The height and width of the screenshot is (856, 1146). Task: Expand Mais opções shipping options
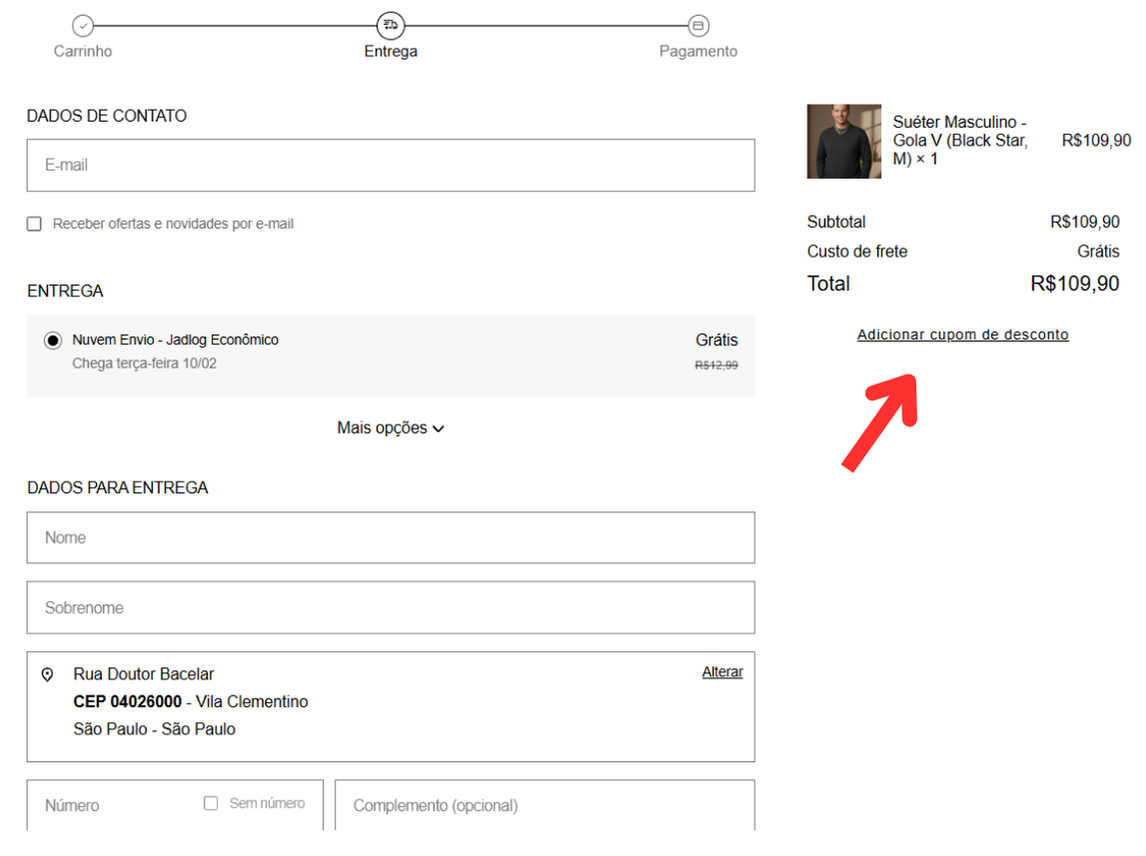tap(382, 428)
